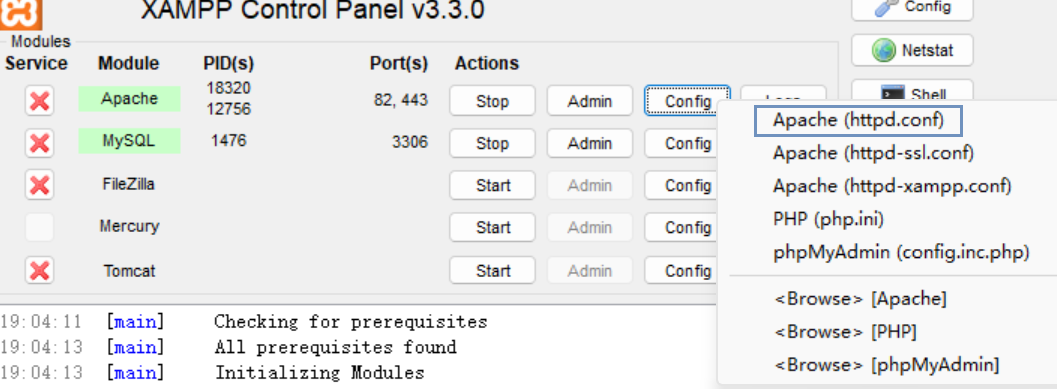This screenshot has width=1057, height=389.
Task: Select PHP (php.ini) menu entry
Action: (828, 219)
